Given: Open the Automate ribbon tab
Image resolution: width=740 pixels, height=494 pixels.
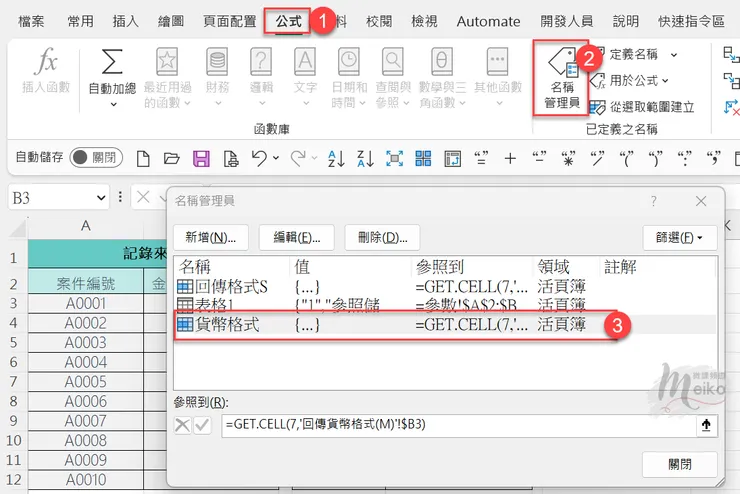Looking at the screenshot, I should 488,21.
